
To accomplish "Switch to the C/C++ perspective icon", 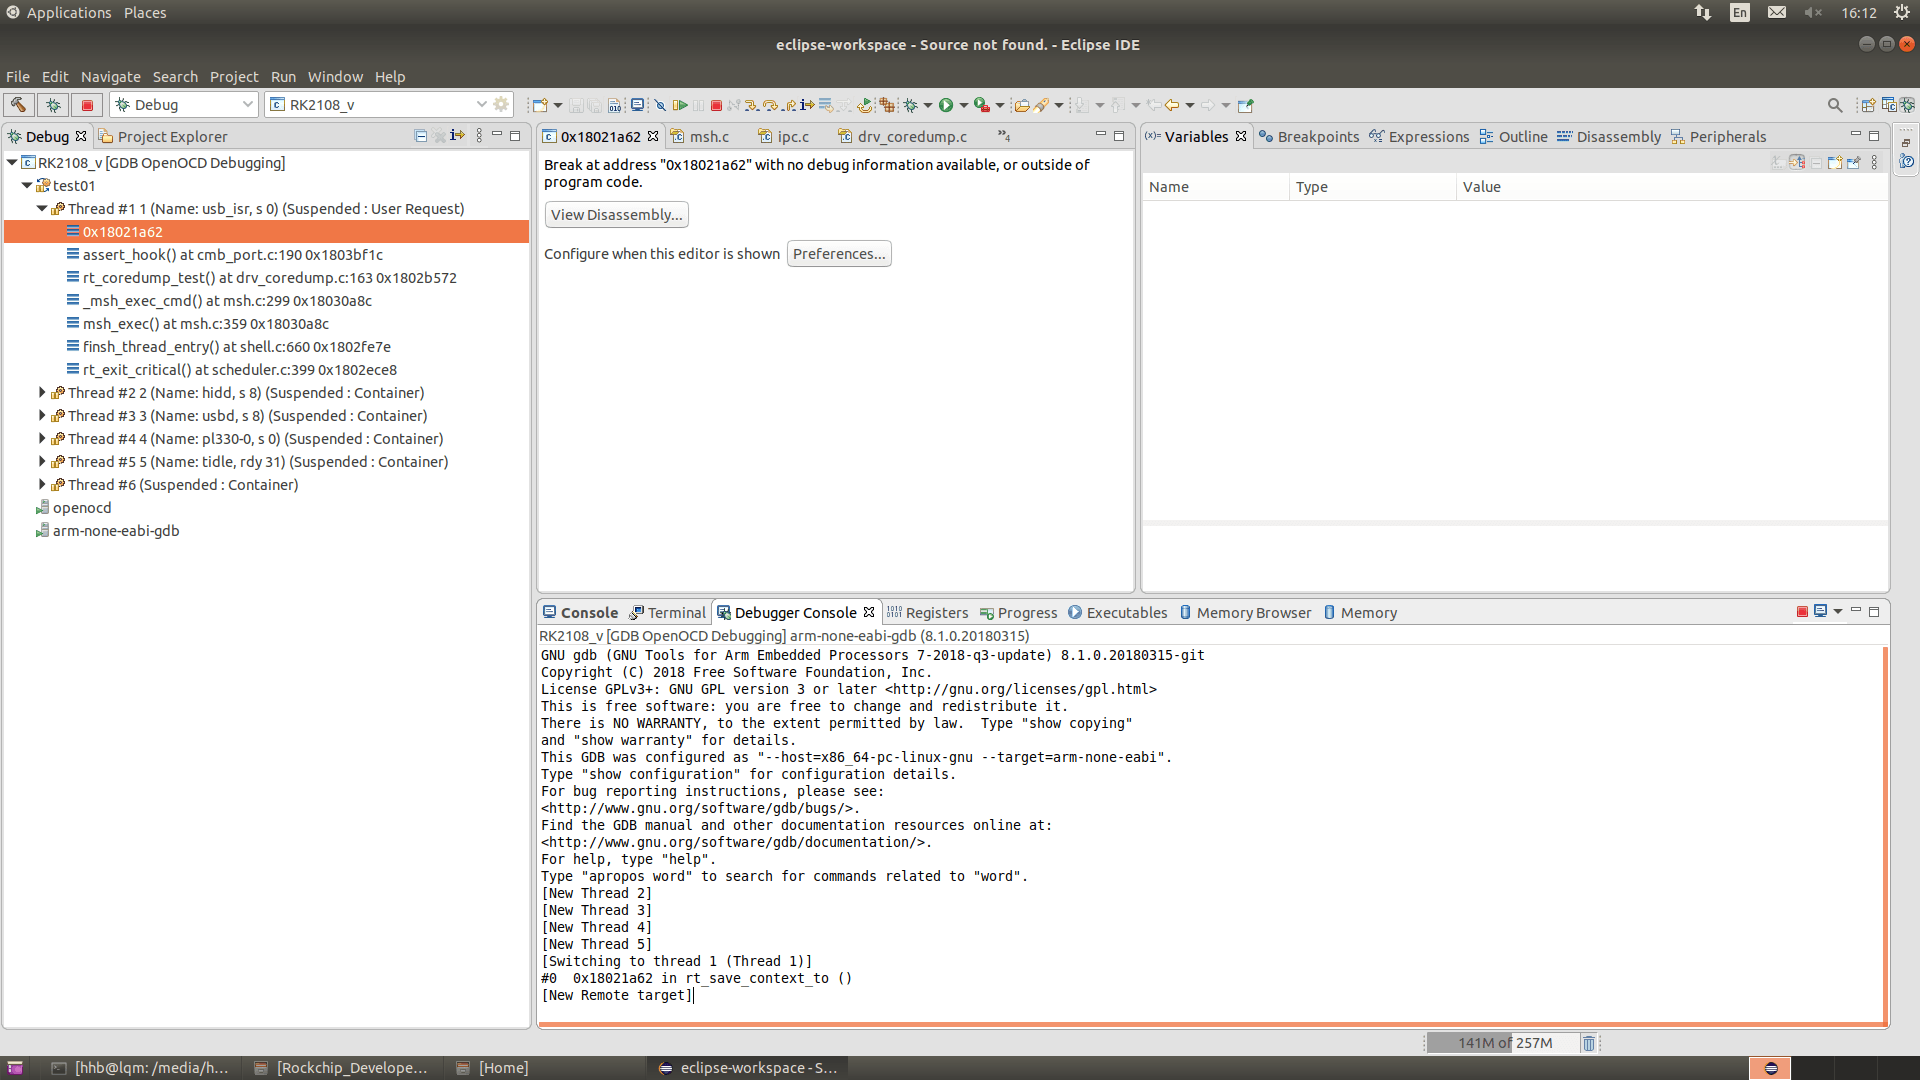I will (x=1888, y=105).
